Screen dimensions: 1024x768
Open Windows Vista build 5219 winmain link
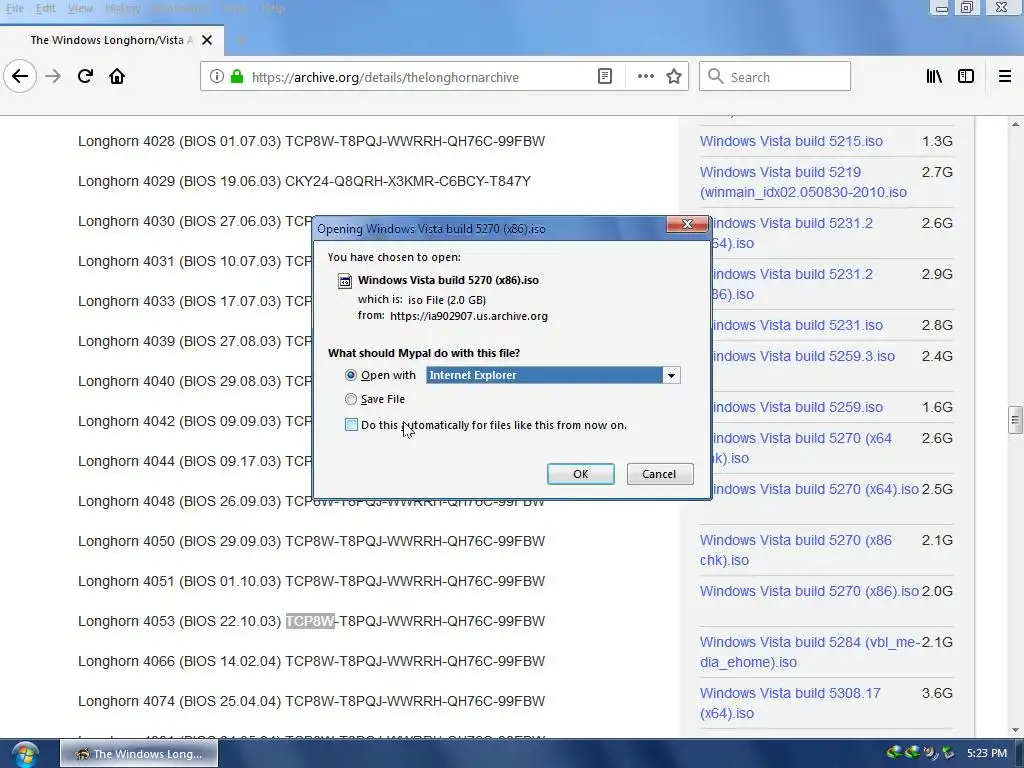tap(803, 182)
